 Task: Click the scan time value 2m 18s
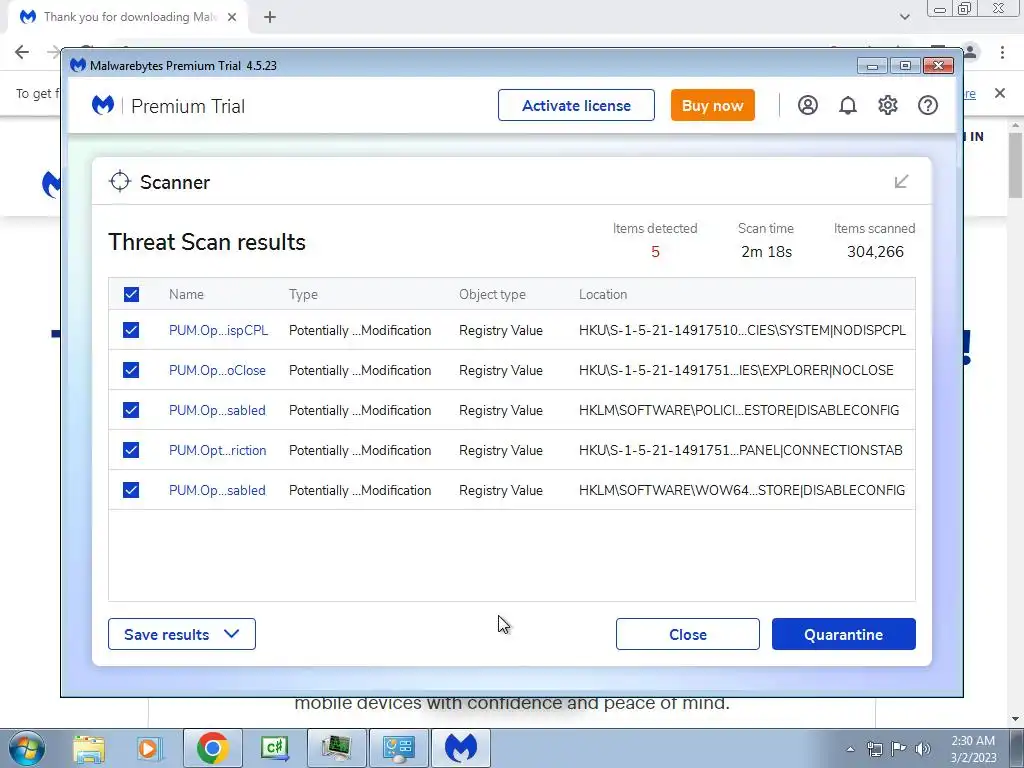coord(766,252)
